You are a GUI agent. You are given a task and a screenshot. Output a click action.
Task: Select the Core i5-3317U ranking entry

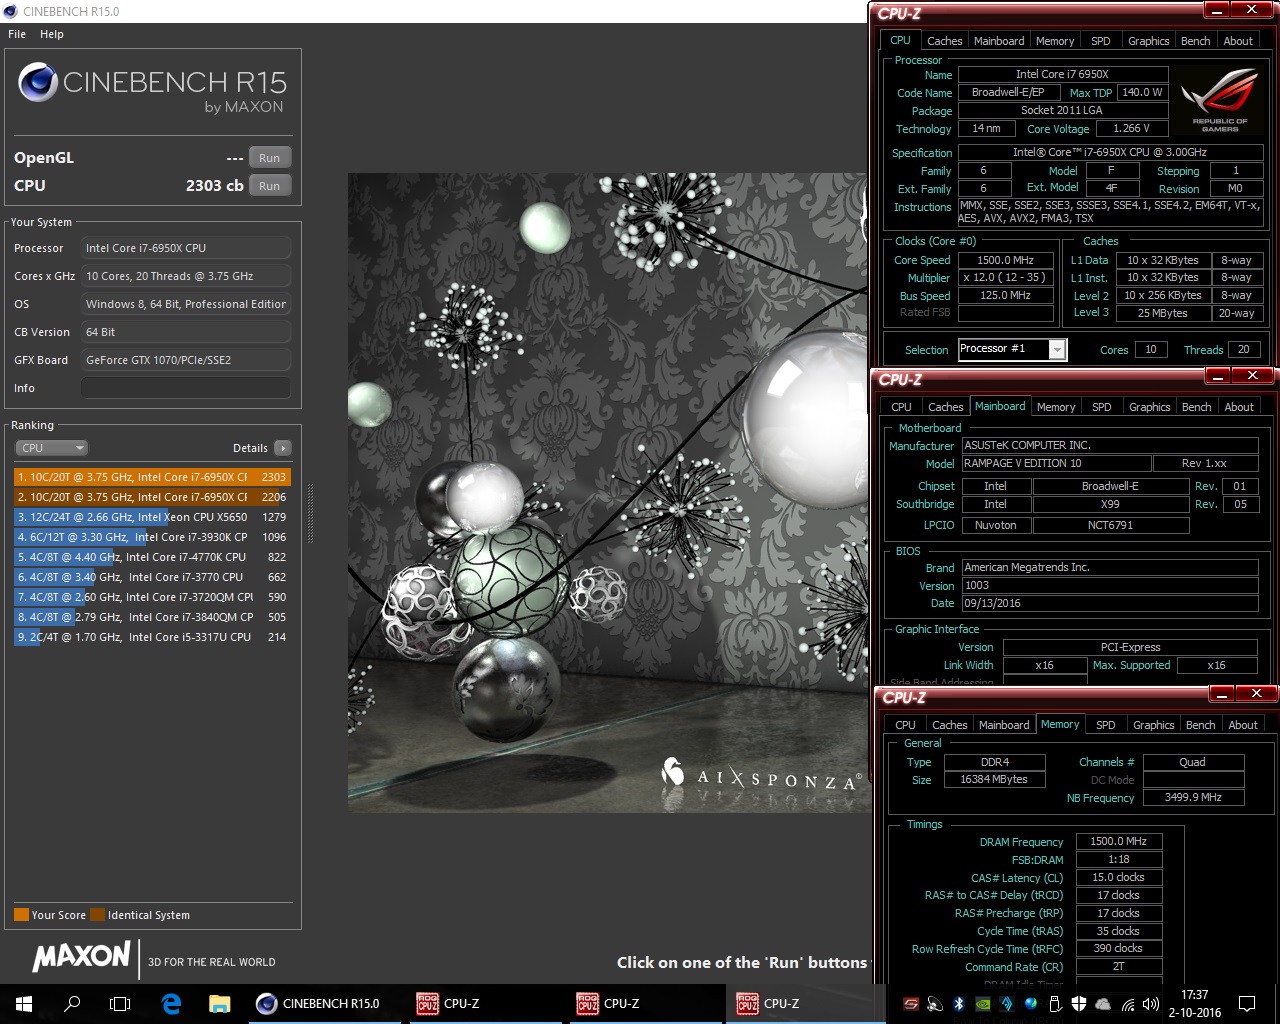[152, 637]
